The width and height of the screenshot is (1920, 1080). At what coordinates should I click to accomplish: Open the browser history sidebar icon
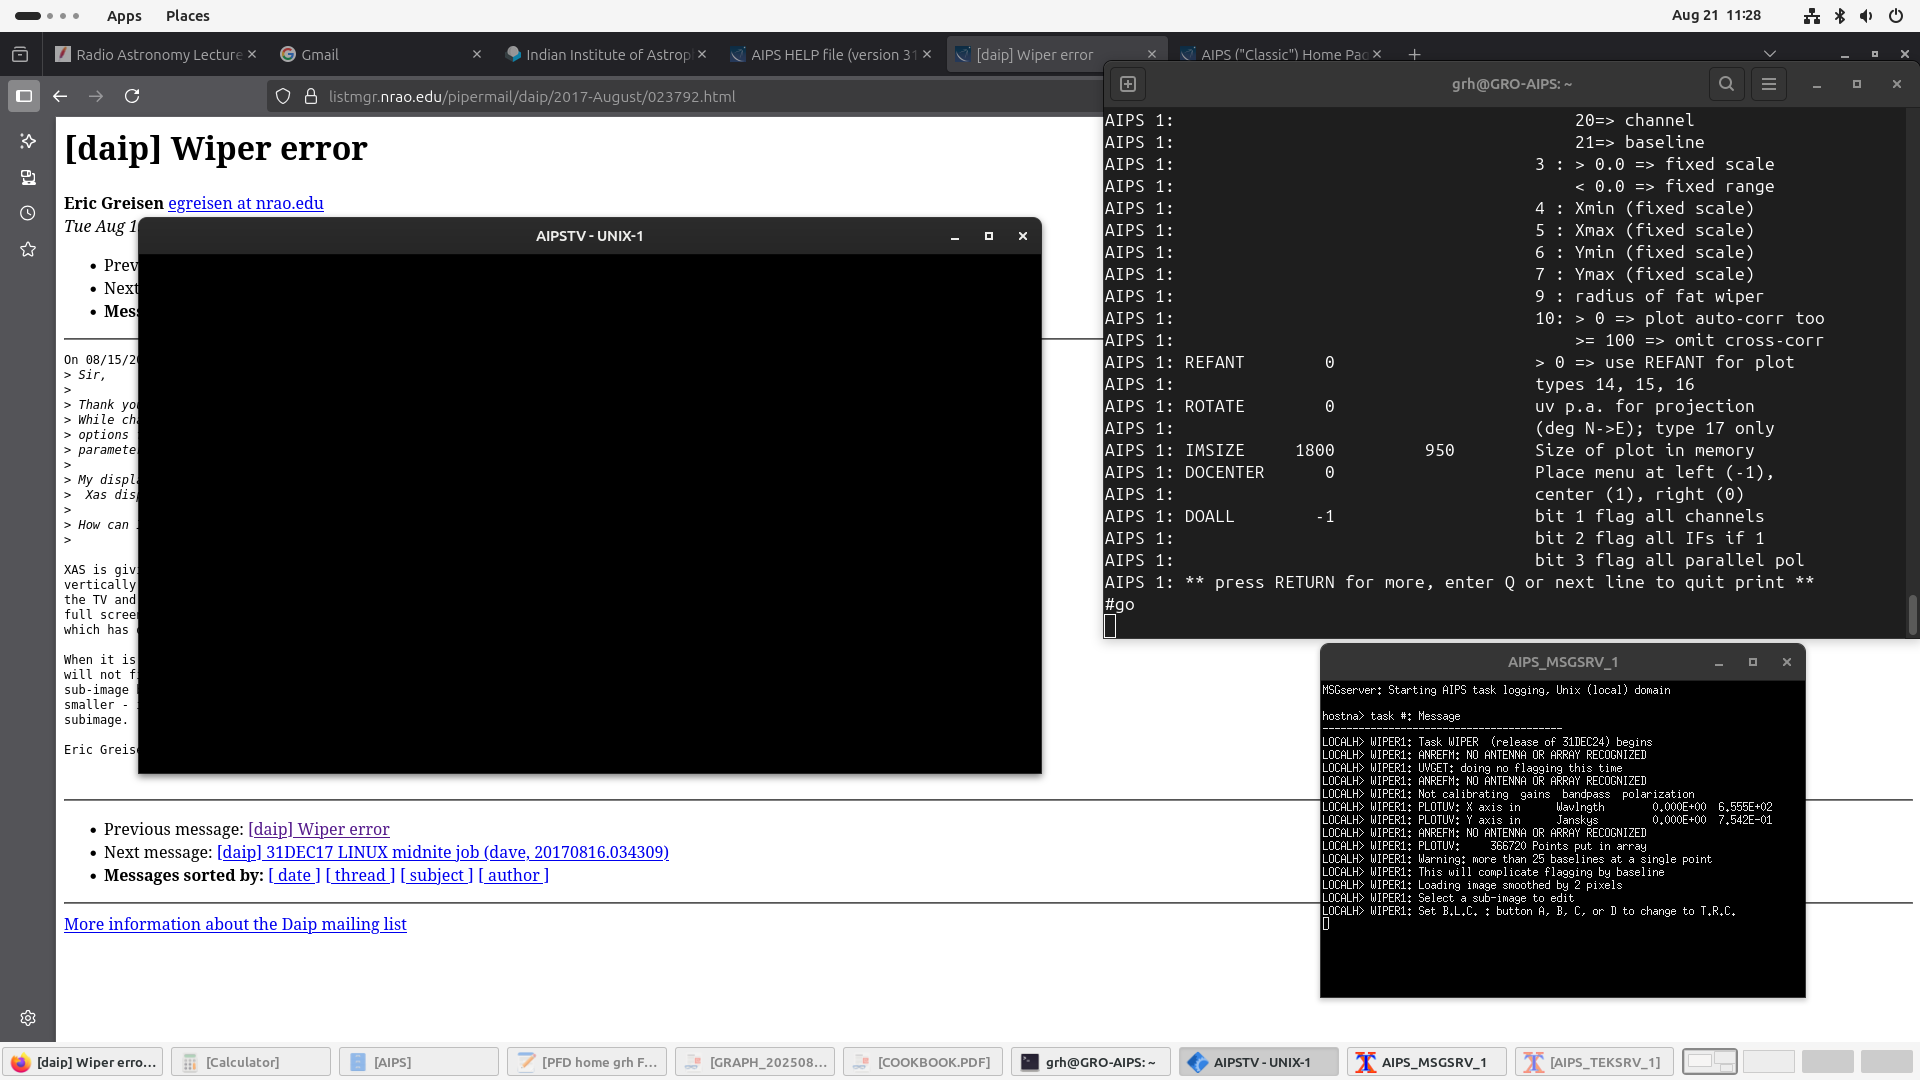[x=28, y=213]
